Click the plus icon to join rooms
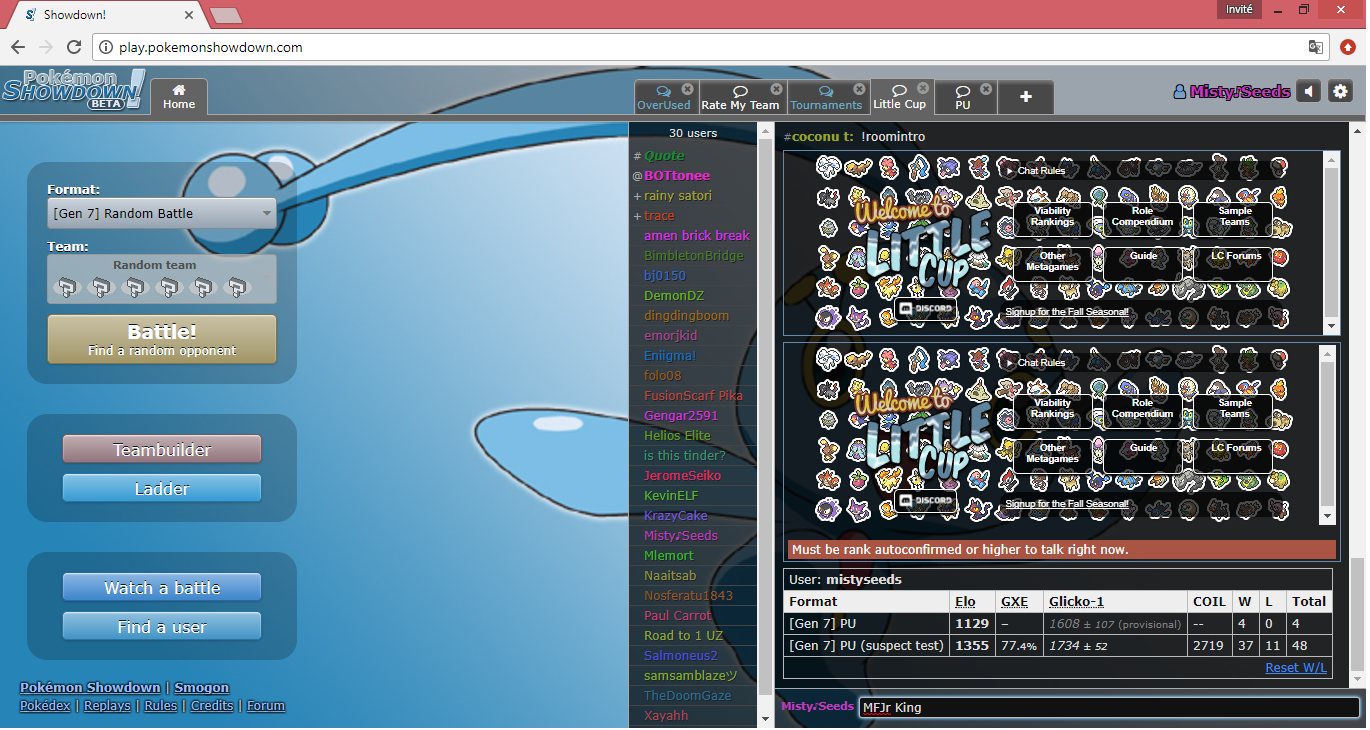 point(1025,97)
